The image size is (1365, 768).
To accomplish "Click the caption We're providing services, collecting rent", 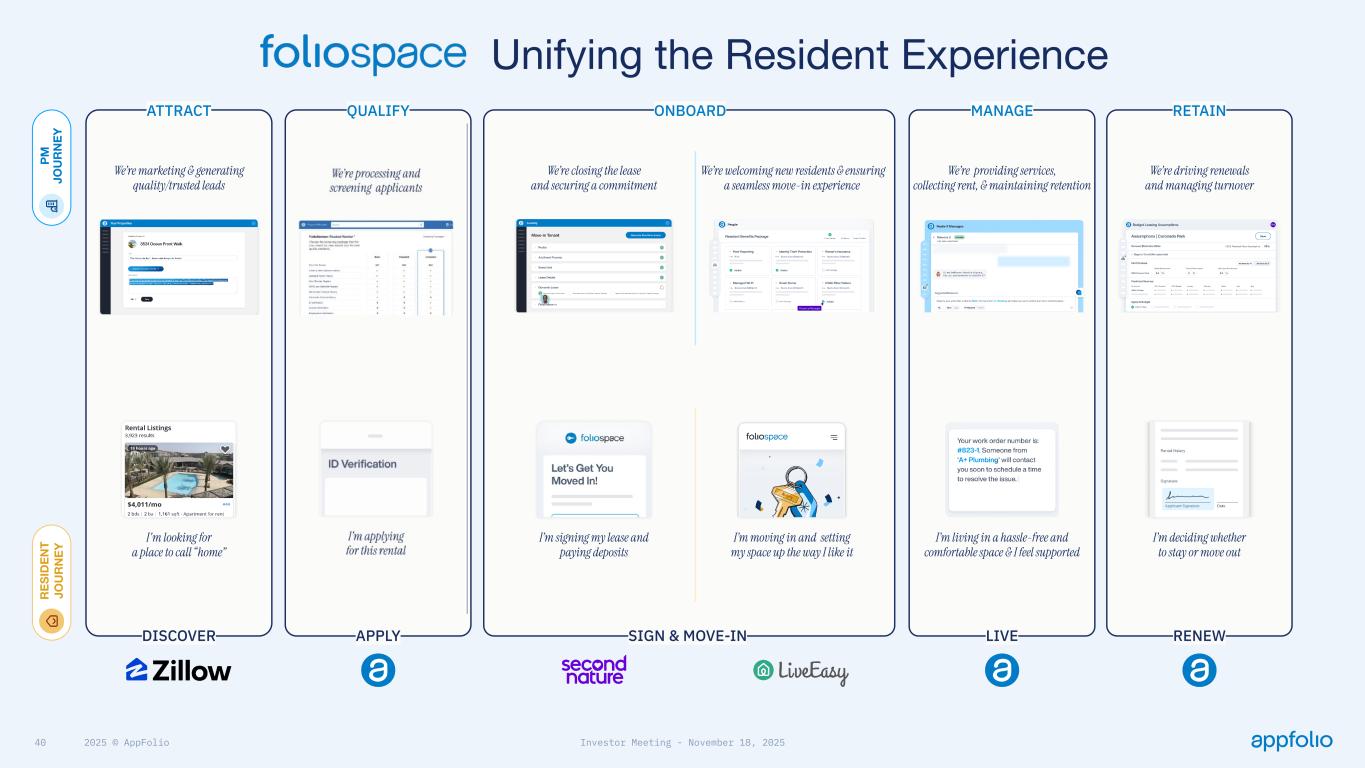I will click(x=1002, y=178).
